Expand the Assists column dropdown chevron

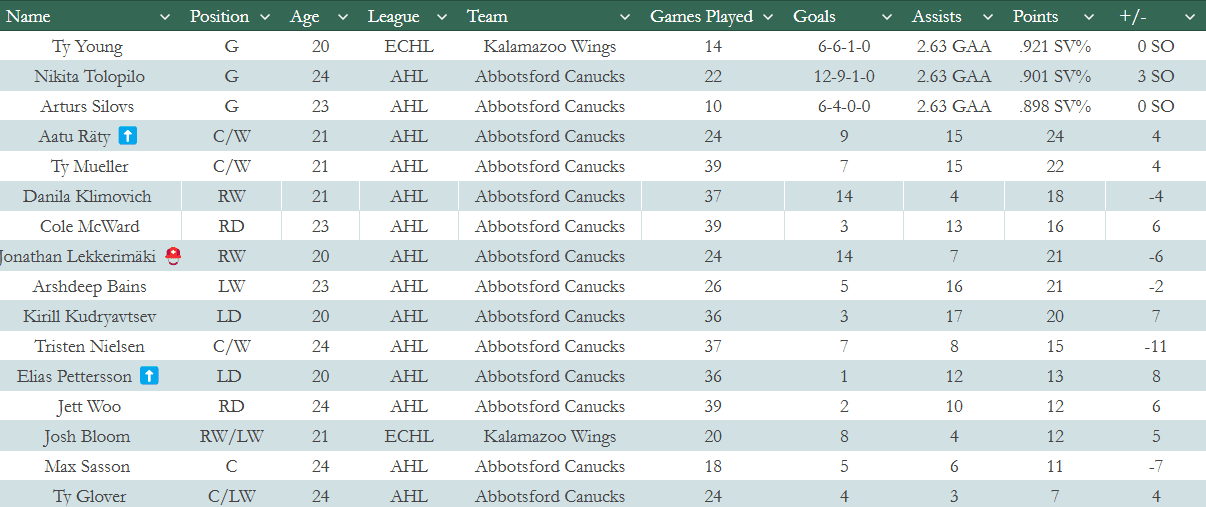986,17
